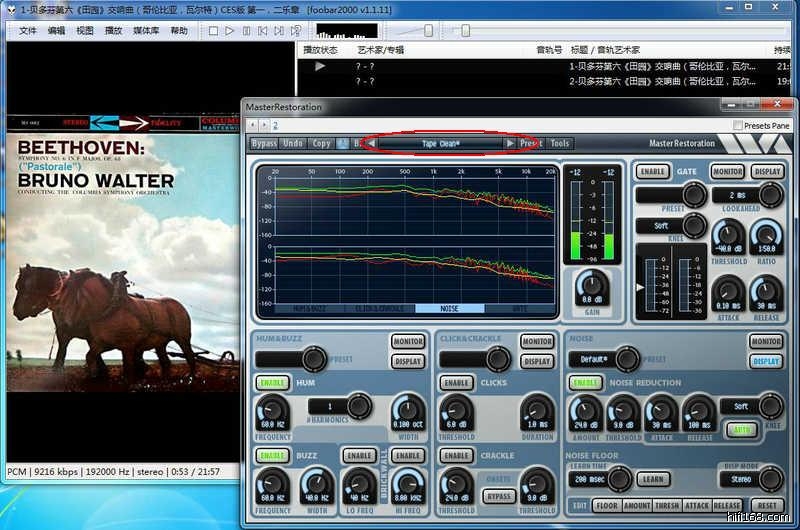Click the Hum Frequency knob
The image size is (800, 530).
tap(272, 410)
